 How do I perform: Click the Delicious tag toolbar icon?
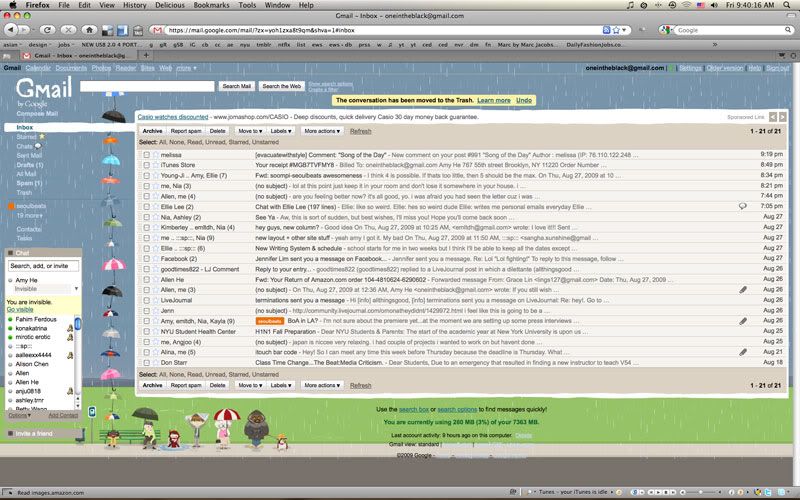click(x=138, y=31)
